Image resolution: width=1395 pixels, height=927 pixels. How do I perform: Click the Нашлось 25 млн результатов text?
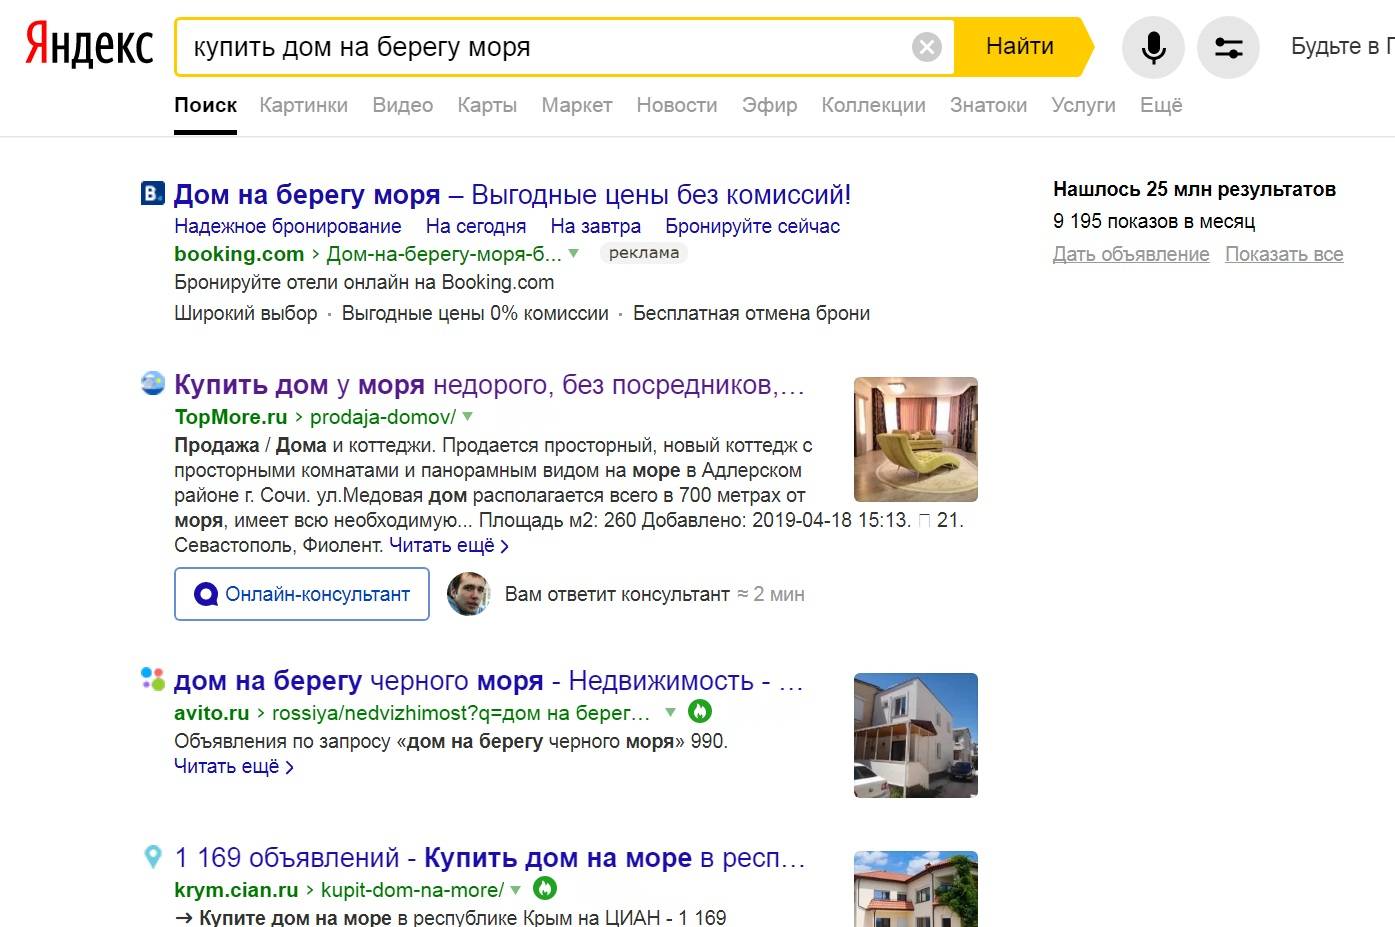coord(1194,189)
